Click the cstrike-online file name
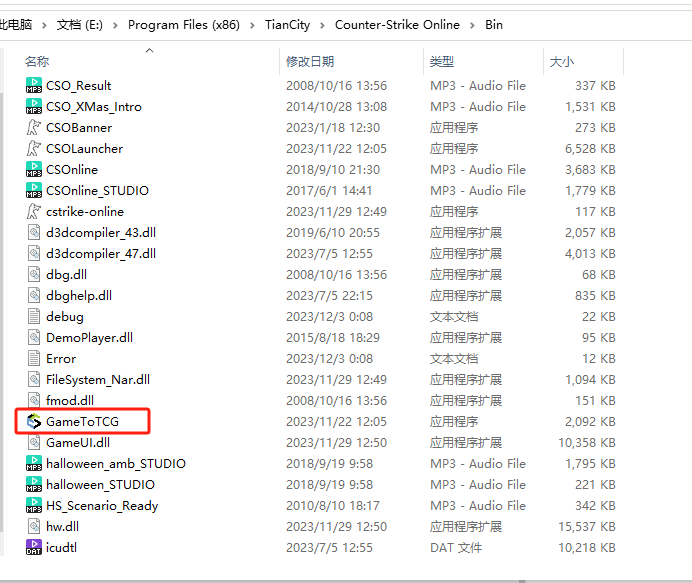 pos(85,211)
